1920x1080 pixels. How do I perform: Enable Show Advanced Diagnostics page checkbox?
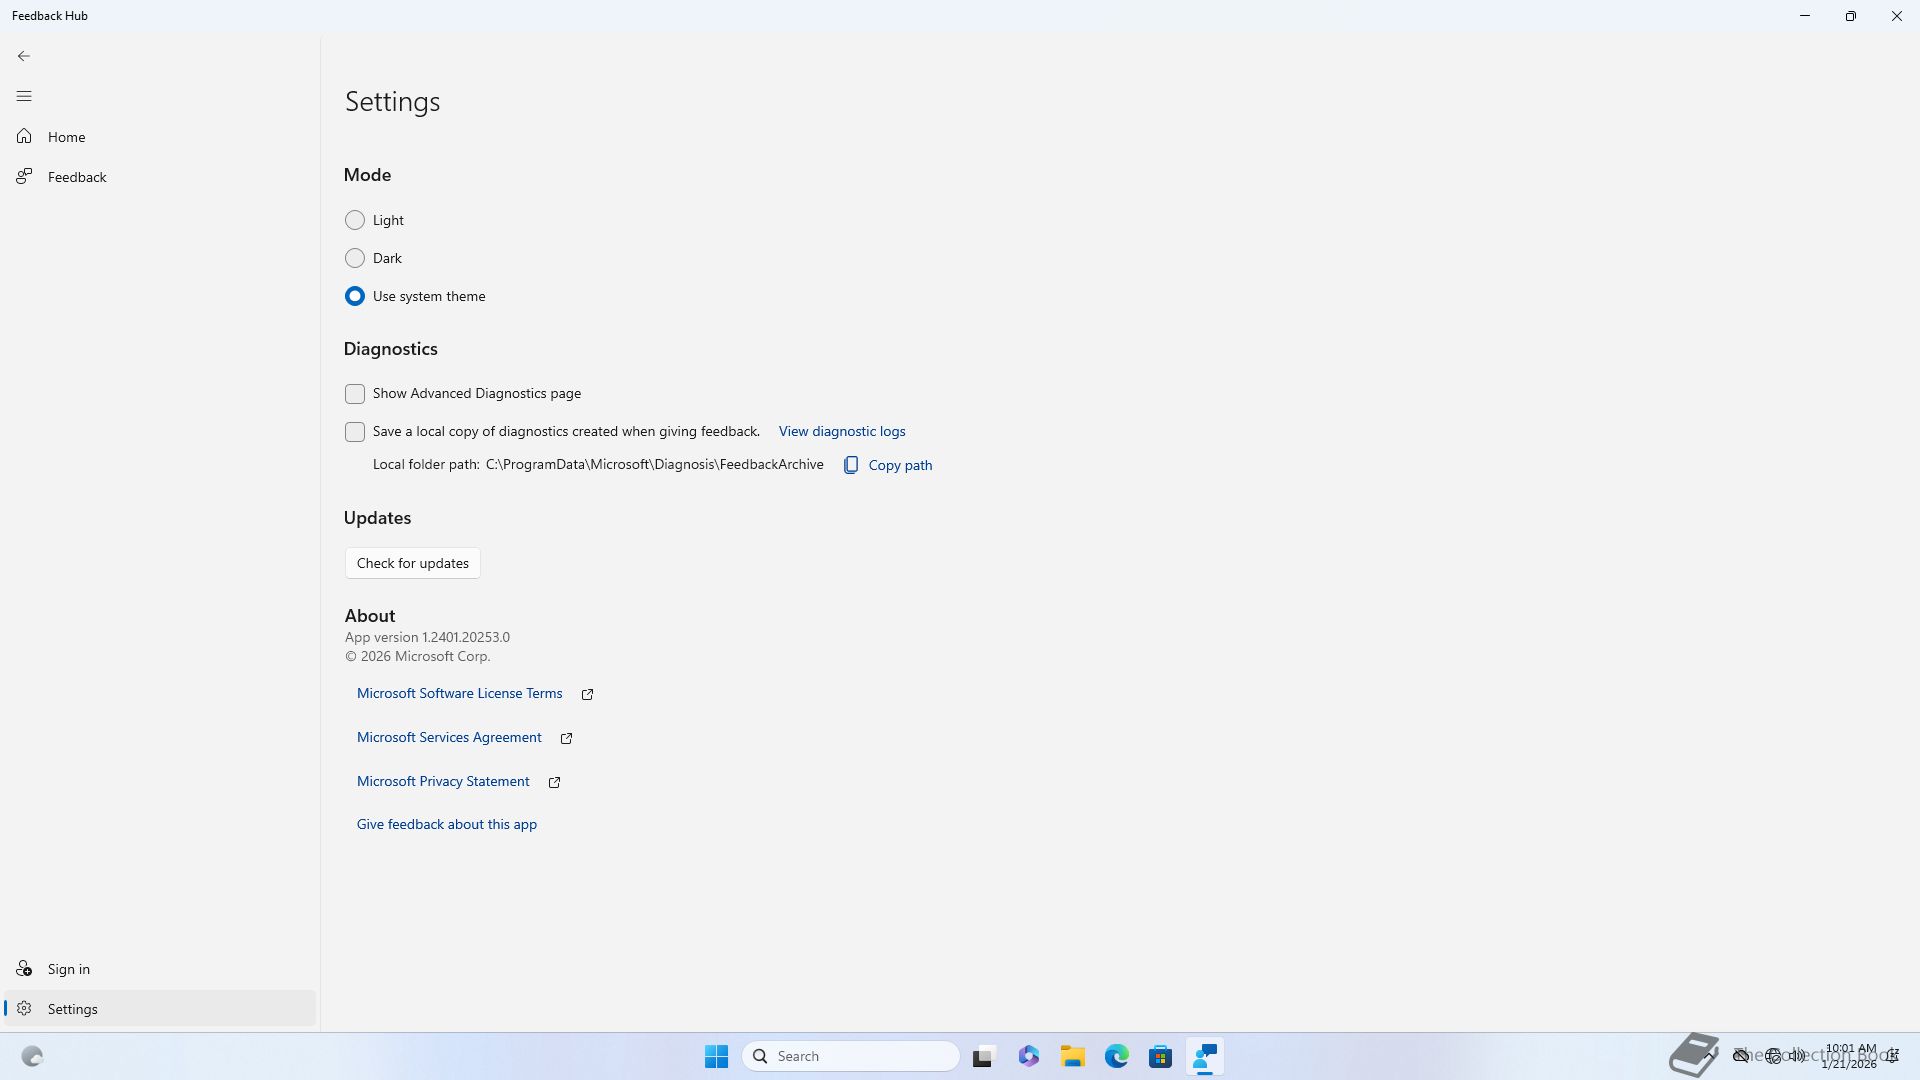[355, 394]
